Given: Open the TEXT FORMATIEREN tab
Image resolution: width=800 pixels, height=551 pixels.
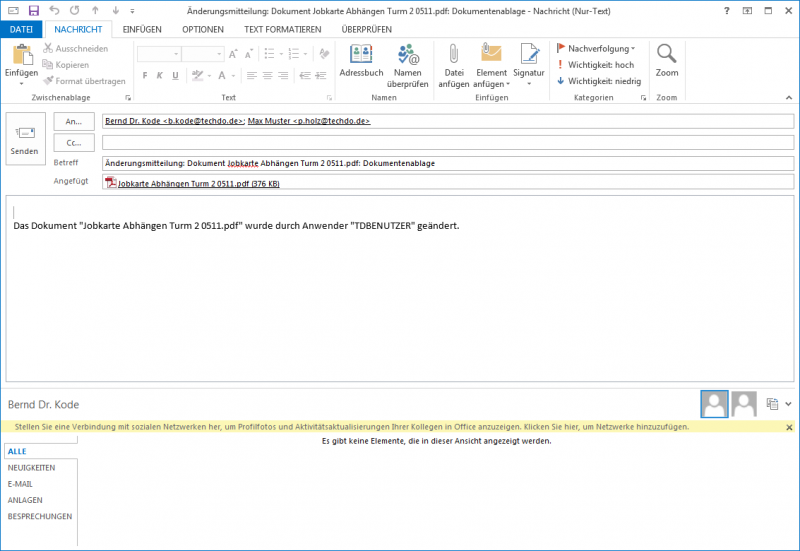Looking at the screenshot, I should pos(283,30).
